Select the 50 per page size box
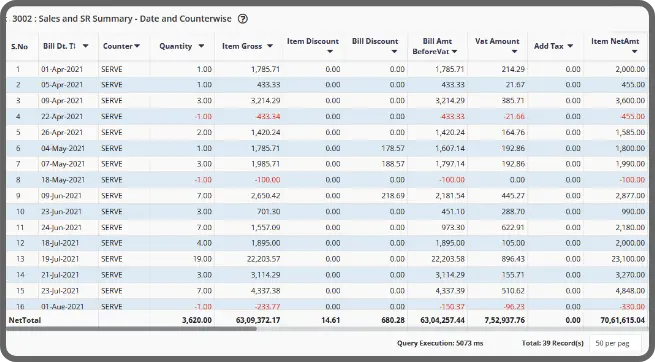 click(615, 343)
